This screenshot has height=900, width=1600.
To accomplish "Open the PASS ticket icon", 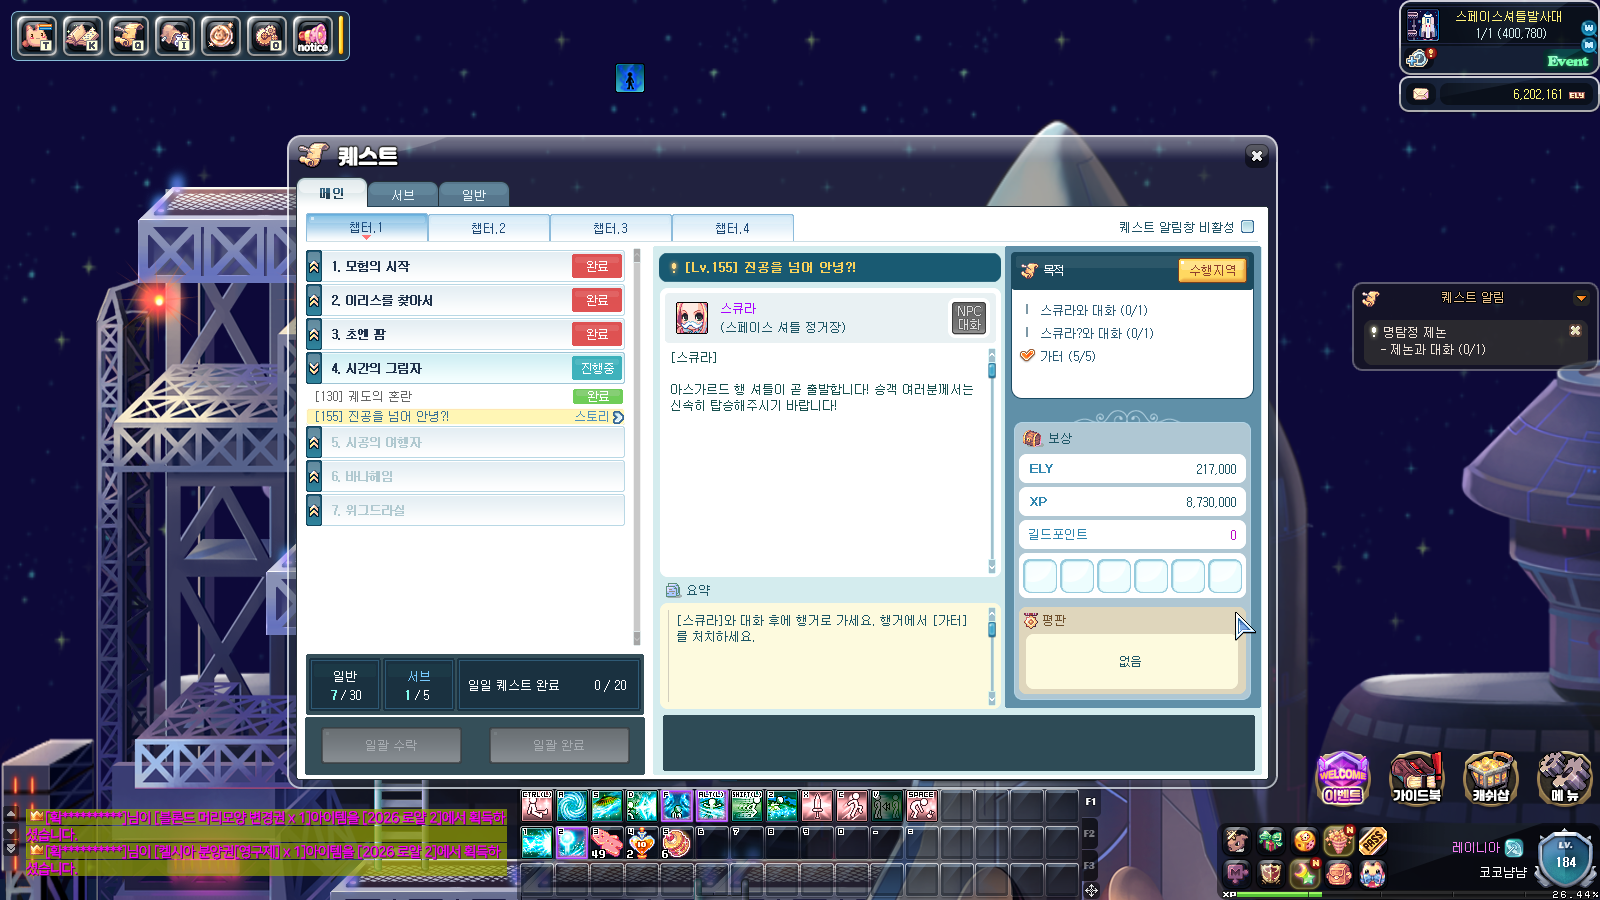I will (x=1372, y=841).
